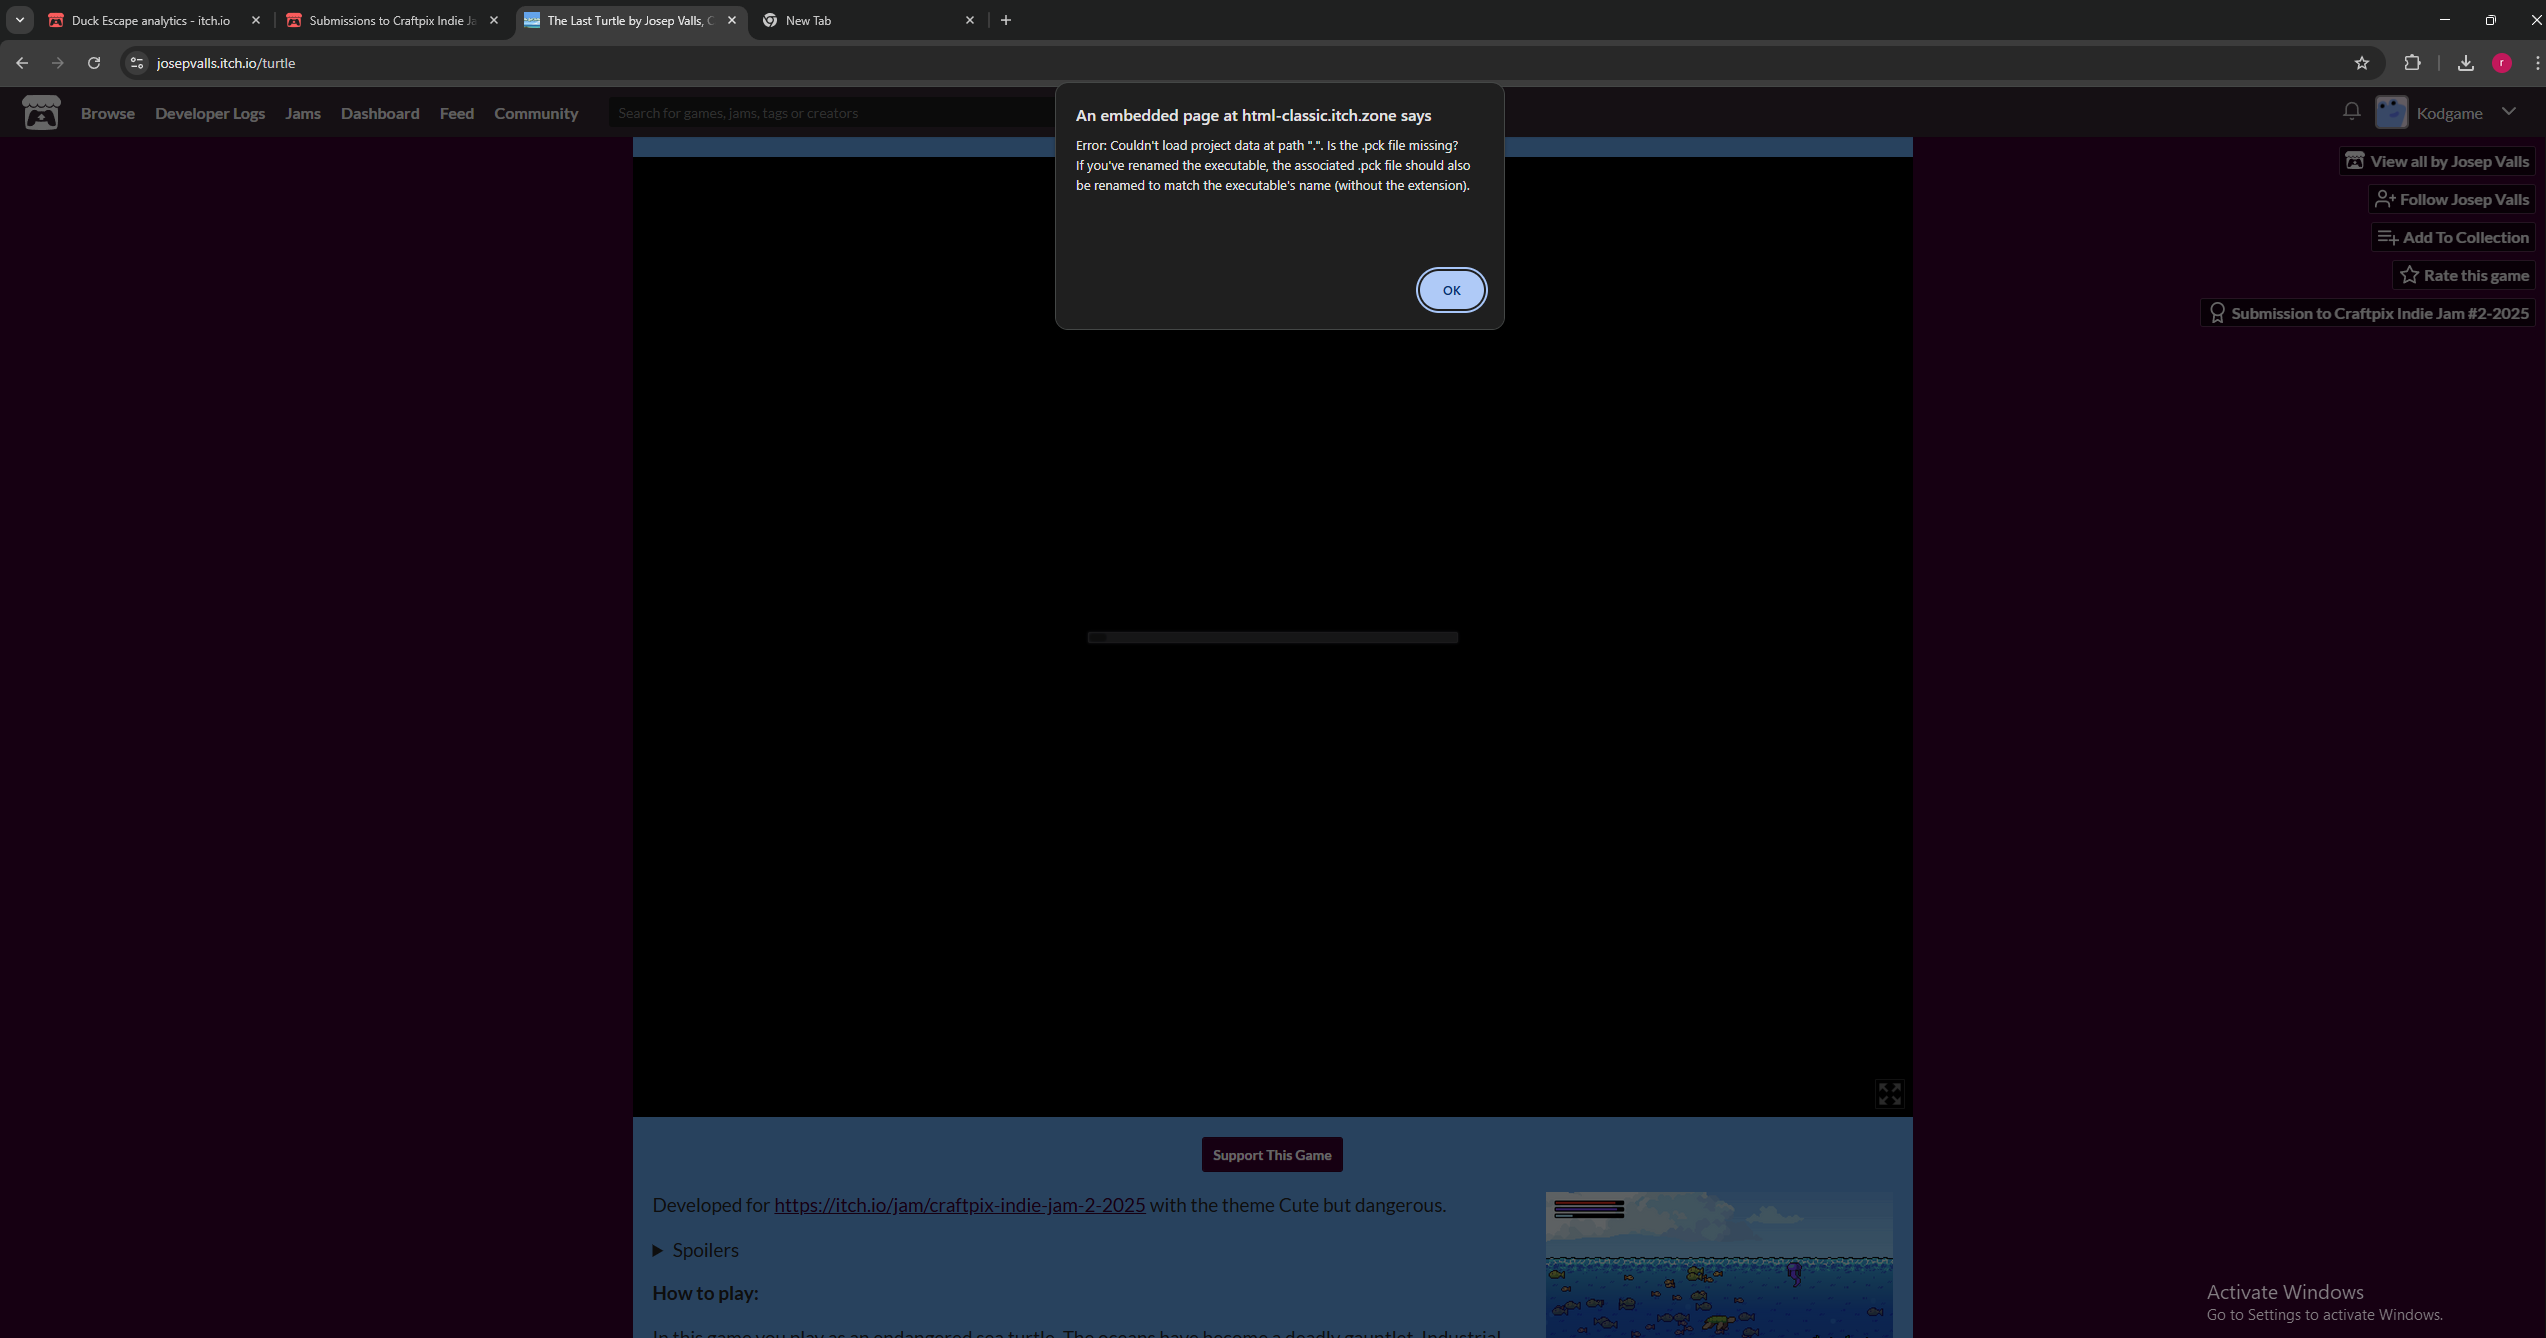This screenshot has height=1338, width=2546.
Task: Toggle fullscreen for the game embed
Action: click(x=1889, y=1093)
